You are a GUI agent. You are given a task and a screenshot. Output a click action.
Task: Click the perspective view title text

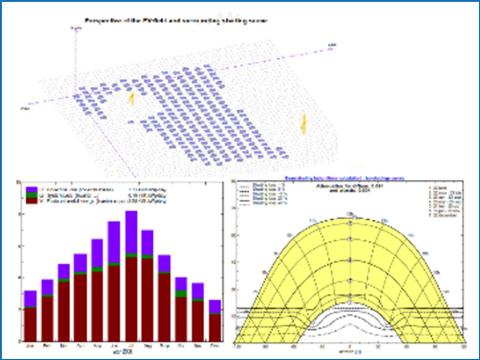click(x=176, y=21)
